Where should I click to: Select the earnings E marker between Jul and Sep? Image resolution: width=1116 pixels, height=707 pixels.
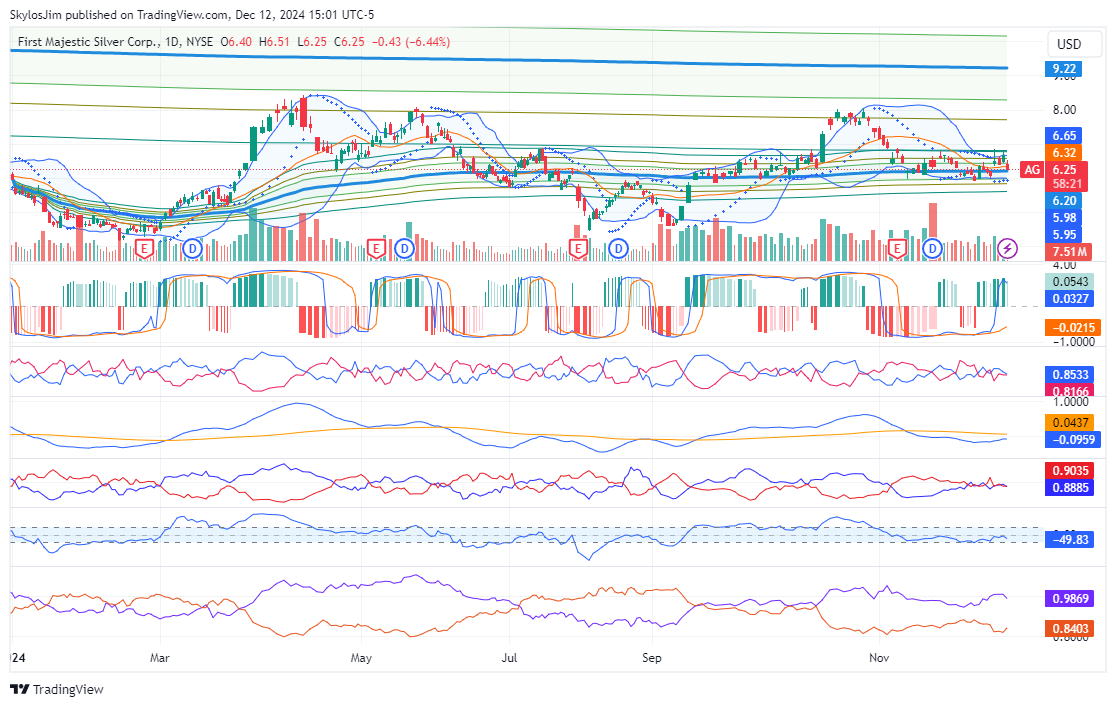578,247
